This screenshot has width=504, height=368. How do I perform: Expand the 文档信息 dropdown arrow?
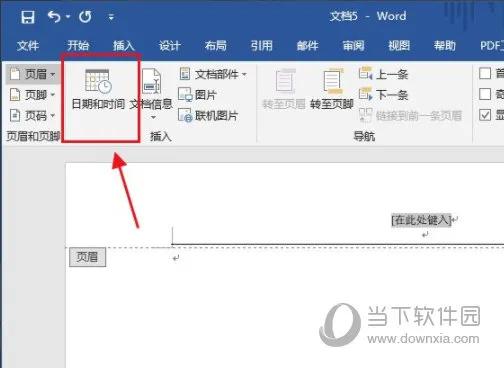[153, 117]
